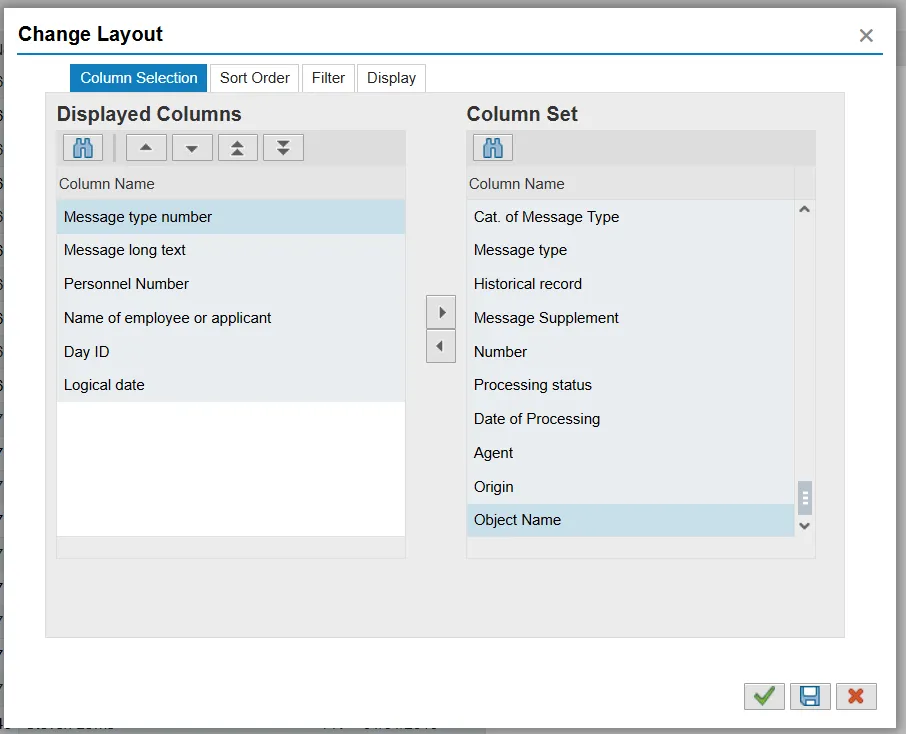Save the layout using the disk icon
The image size is (906, 734).
[810, 696]
